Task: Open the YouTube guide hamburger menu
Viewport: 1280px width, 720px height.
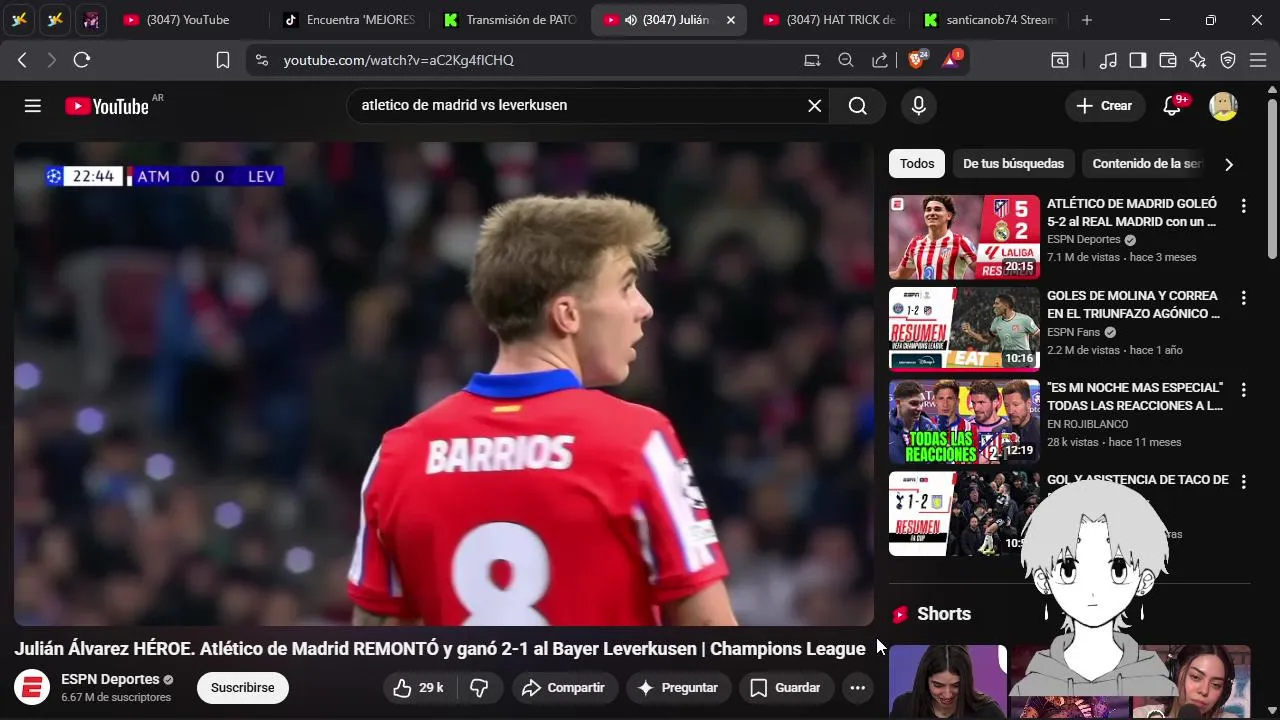Action: pyautogui.click(x=33, y=106)
